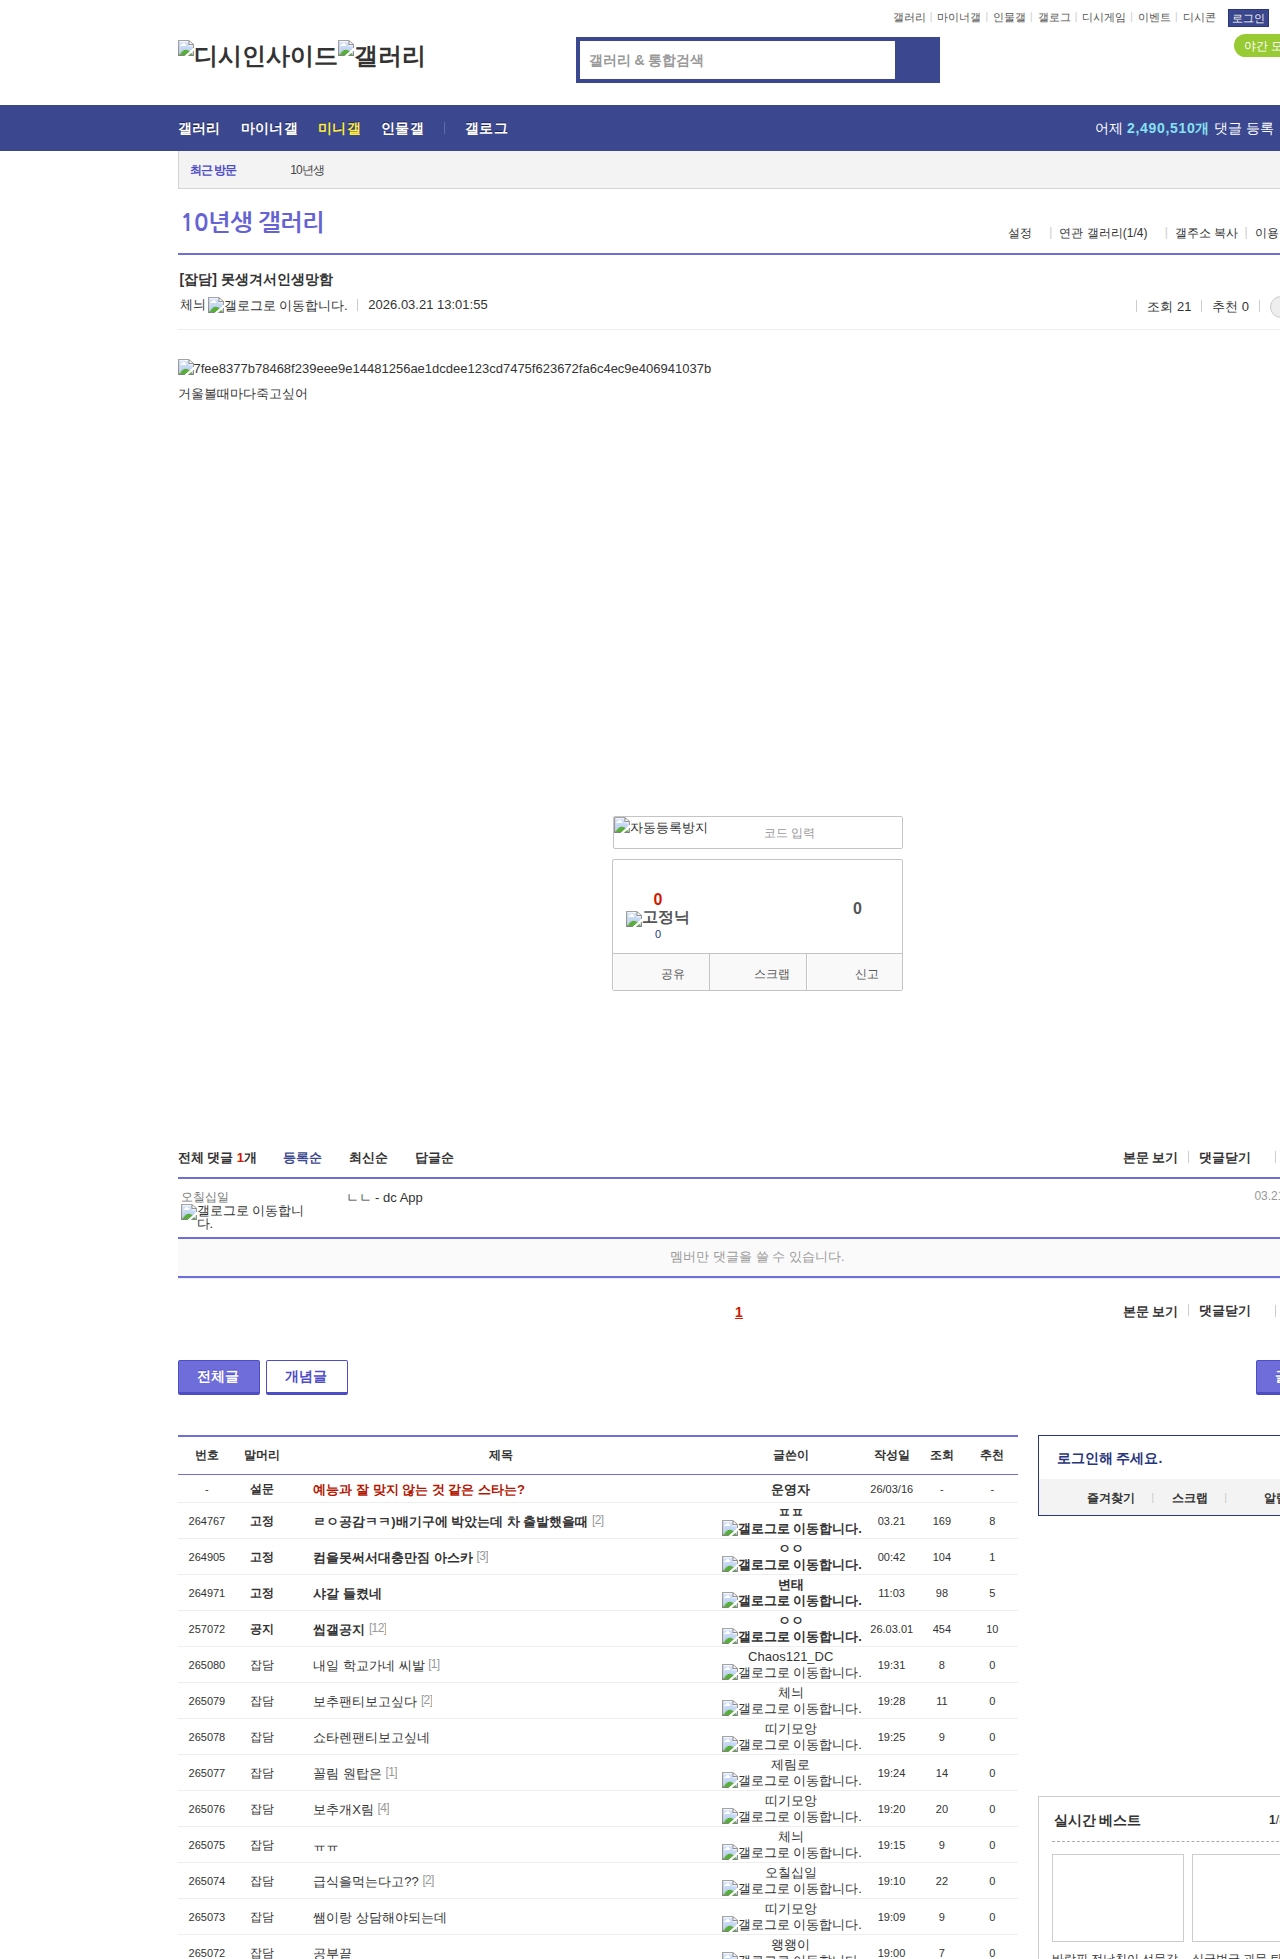Screen dimensions: 1280x1959
Task: Sort comments by 최신순
Action: pyautogui.click(x=368, y=1158)
